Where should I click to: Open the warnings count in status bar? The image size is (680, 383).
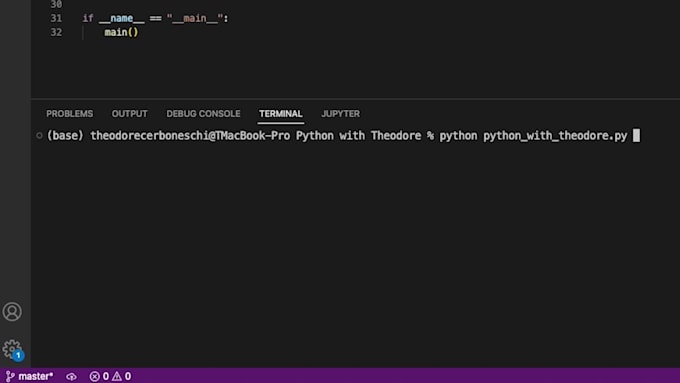(x=122, y=376)
